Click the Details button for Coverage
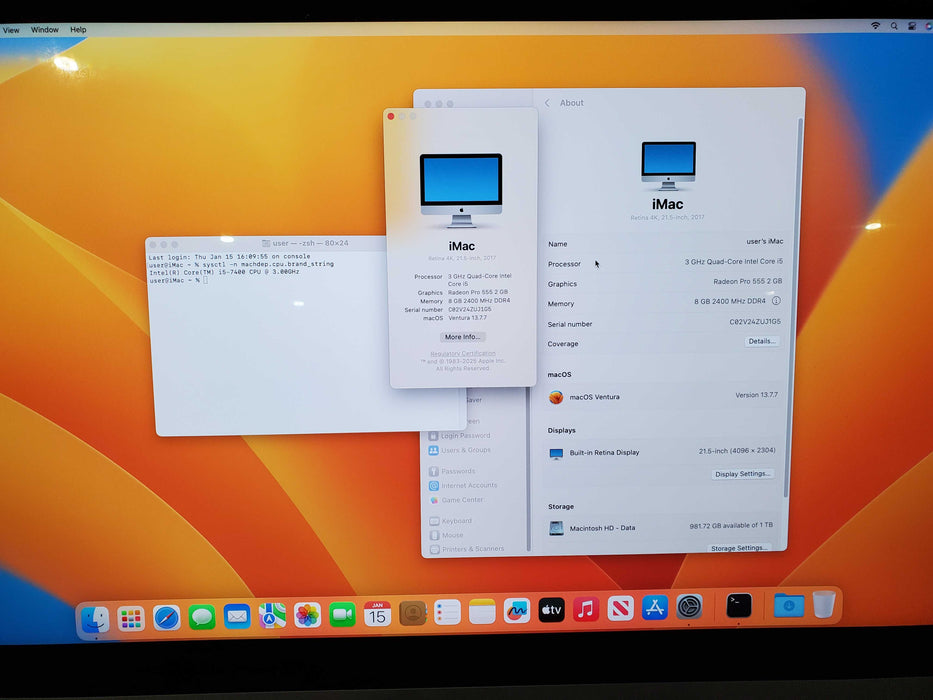Viewport: 933px width, 700px height. (x=762, y=342)
